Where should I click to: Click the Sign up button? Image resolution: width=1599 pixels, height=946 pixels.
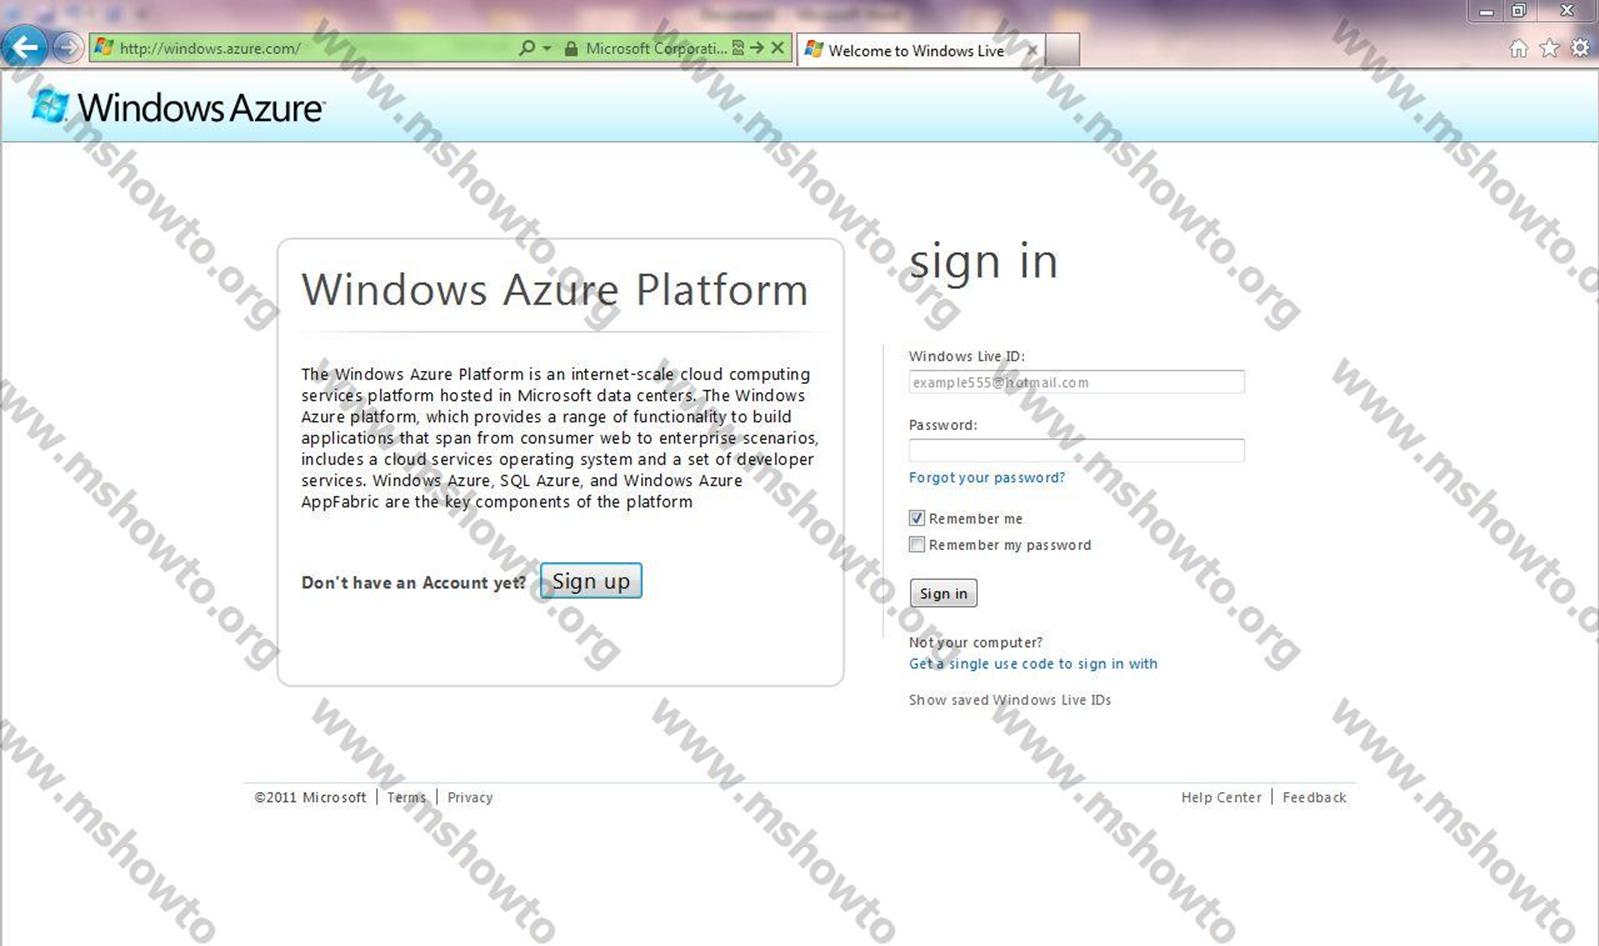point(591,581)
